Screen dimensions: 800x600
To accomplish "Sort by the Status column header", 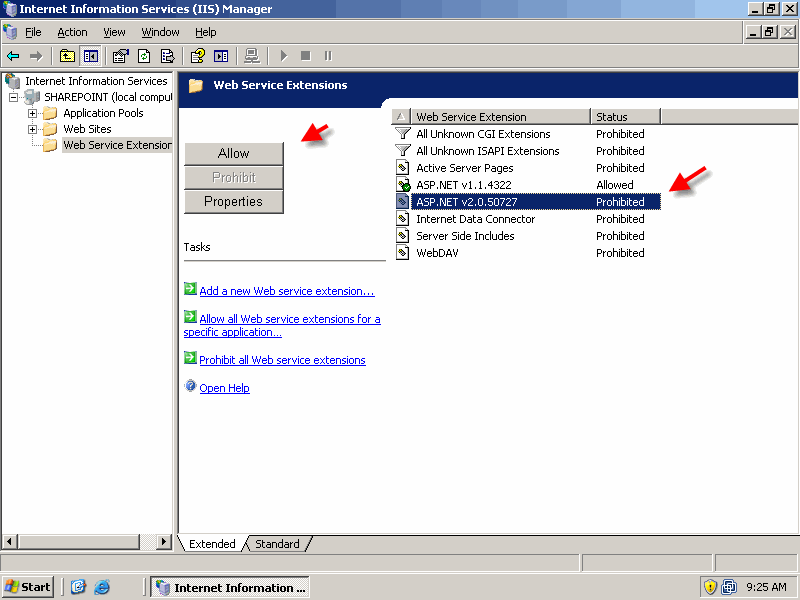I will click(626, 117).
